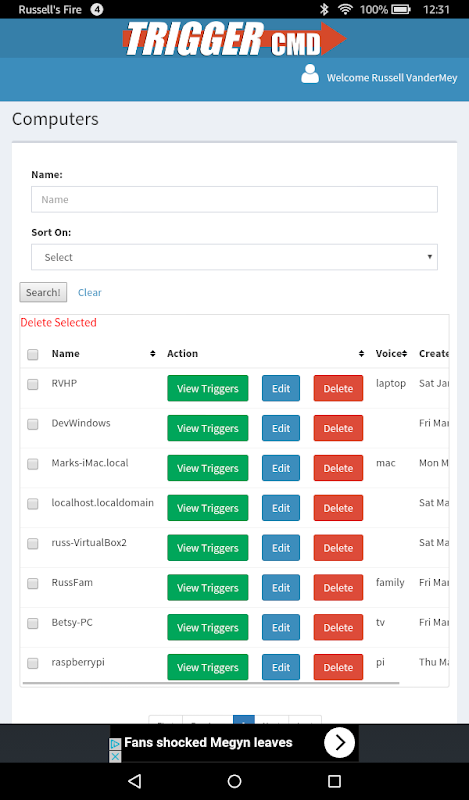
Task: Open the TriggerCMD logo home link
Action: tap(235, 39)
